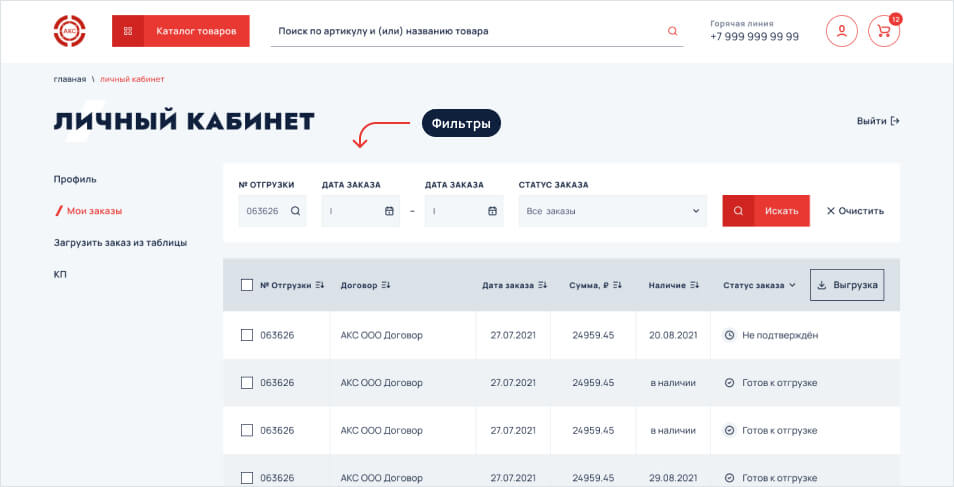Open the user account icon

(841, 31)
